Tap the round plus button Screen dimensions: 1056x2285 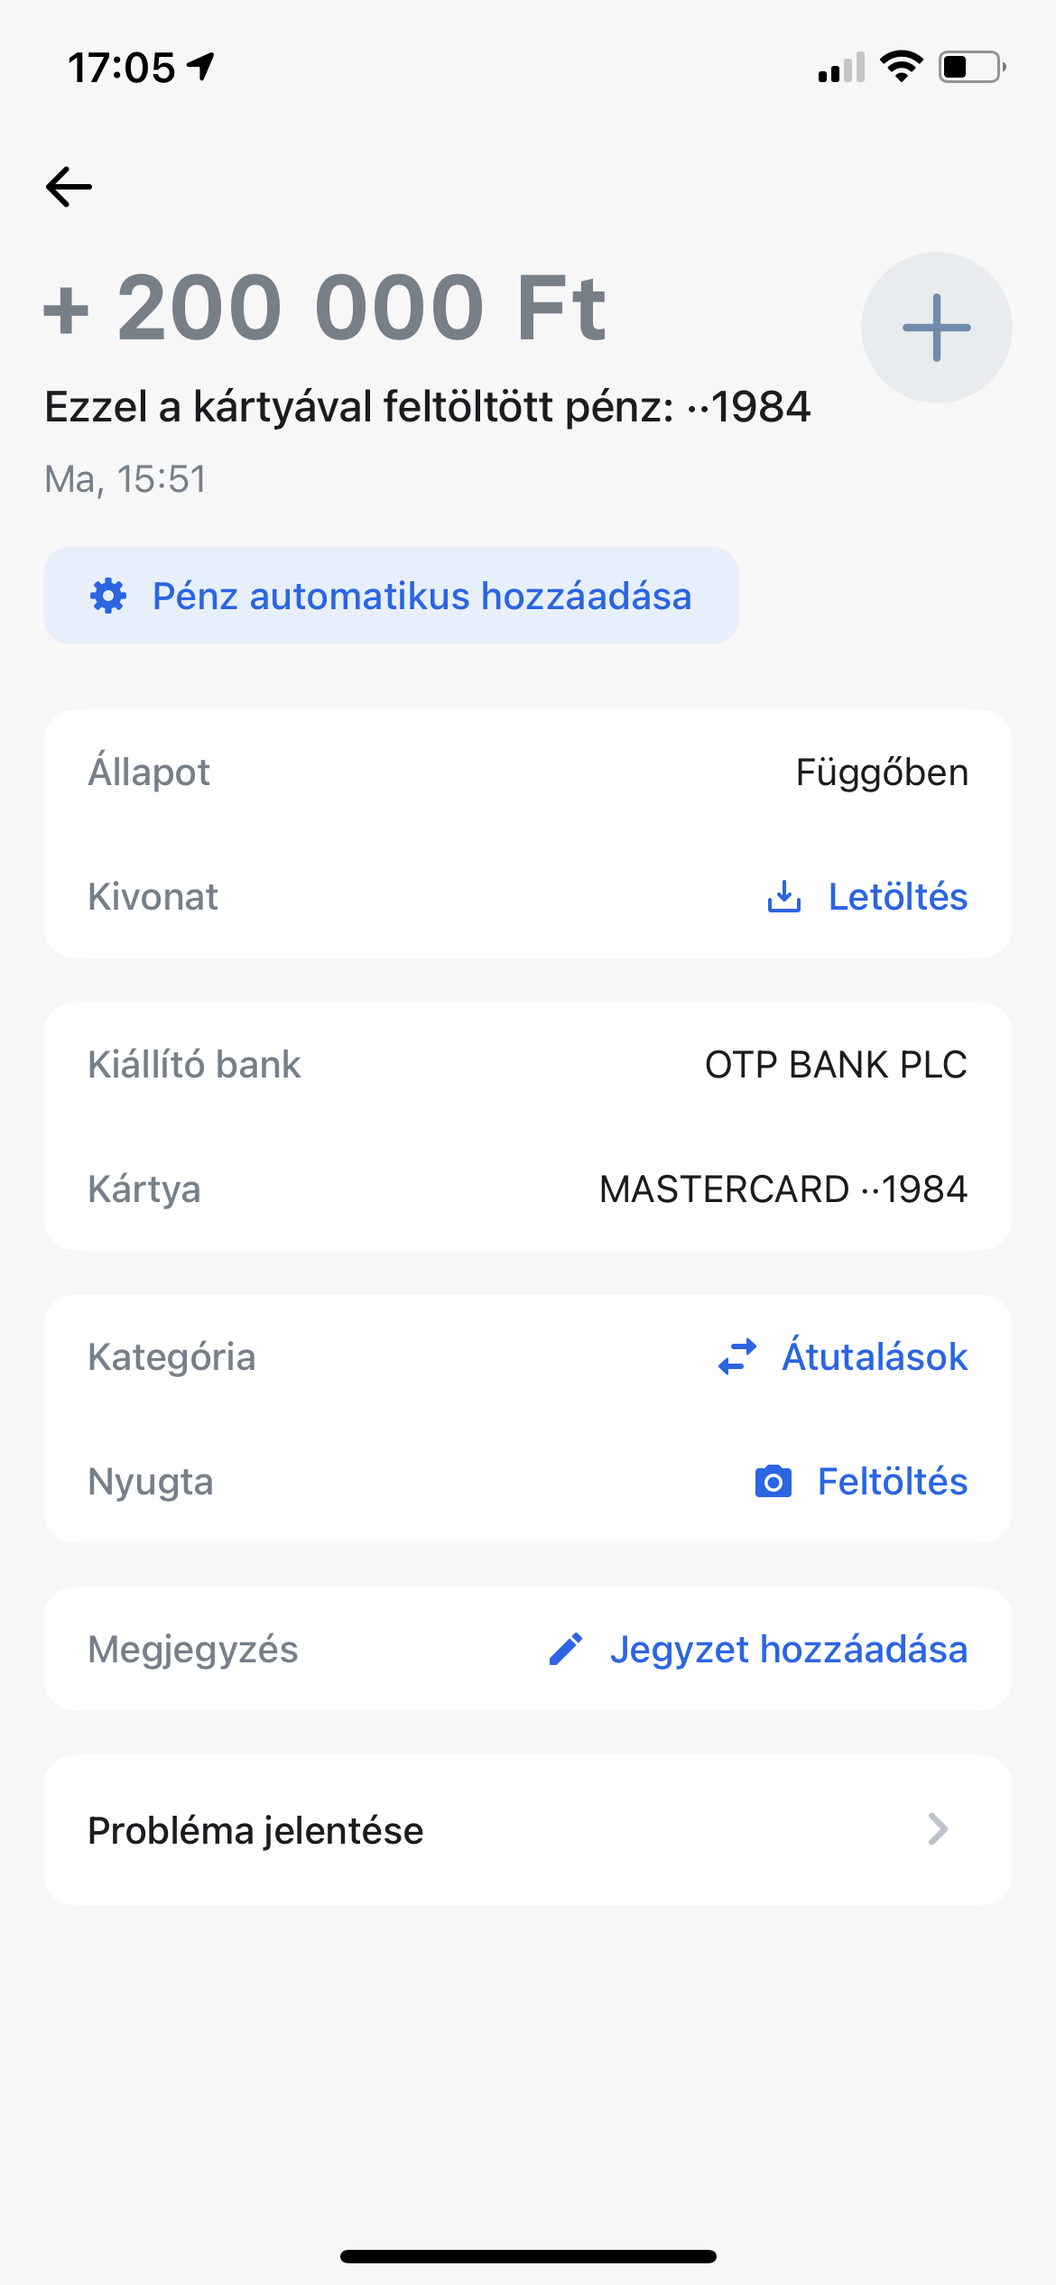[x=936, y=328]
